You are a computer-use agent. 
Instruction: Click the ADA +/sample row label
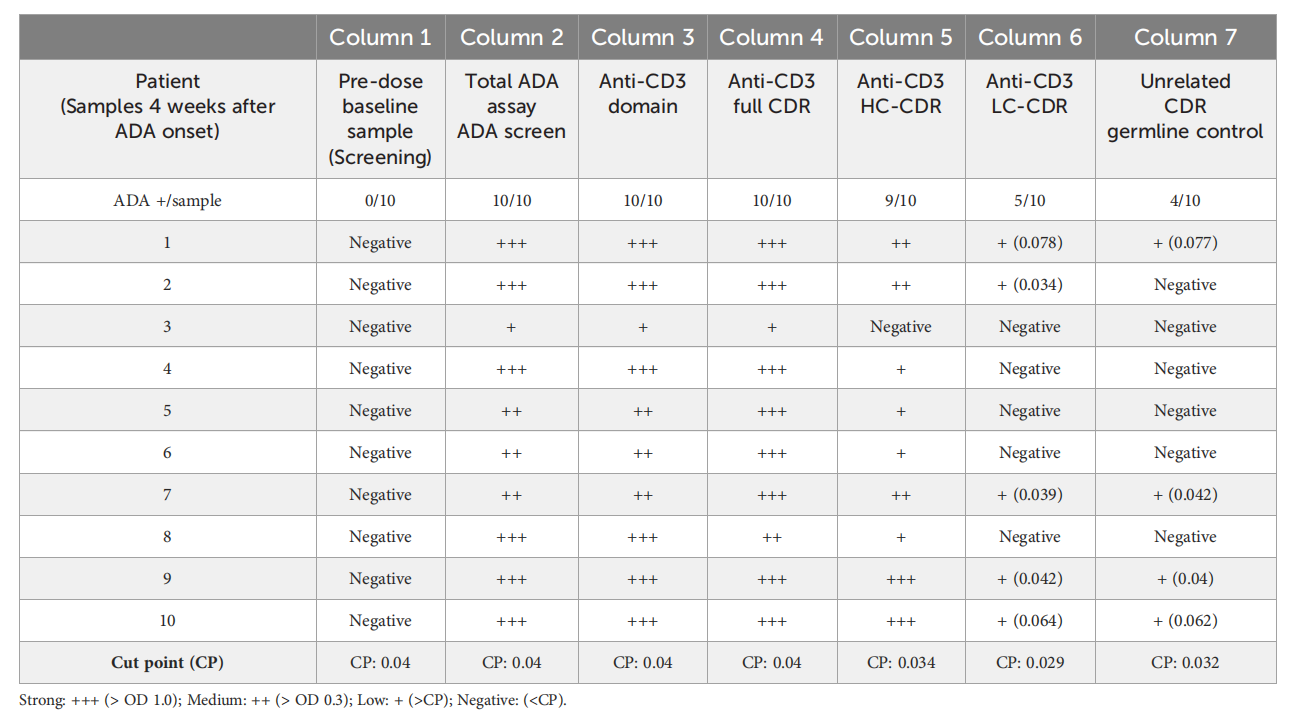[x=168, y=200]
